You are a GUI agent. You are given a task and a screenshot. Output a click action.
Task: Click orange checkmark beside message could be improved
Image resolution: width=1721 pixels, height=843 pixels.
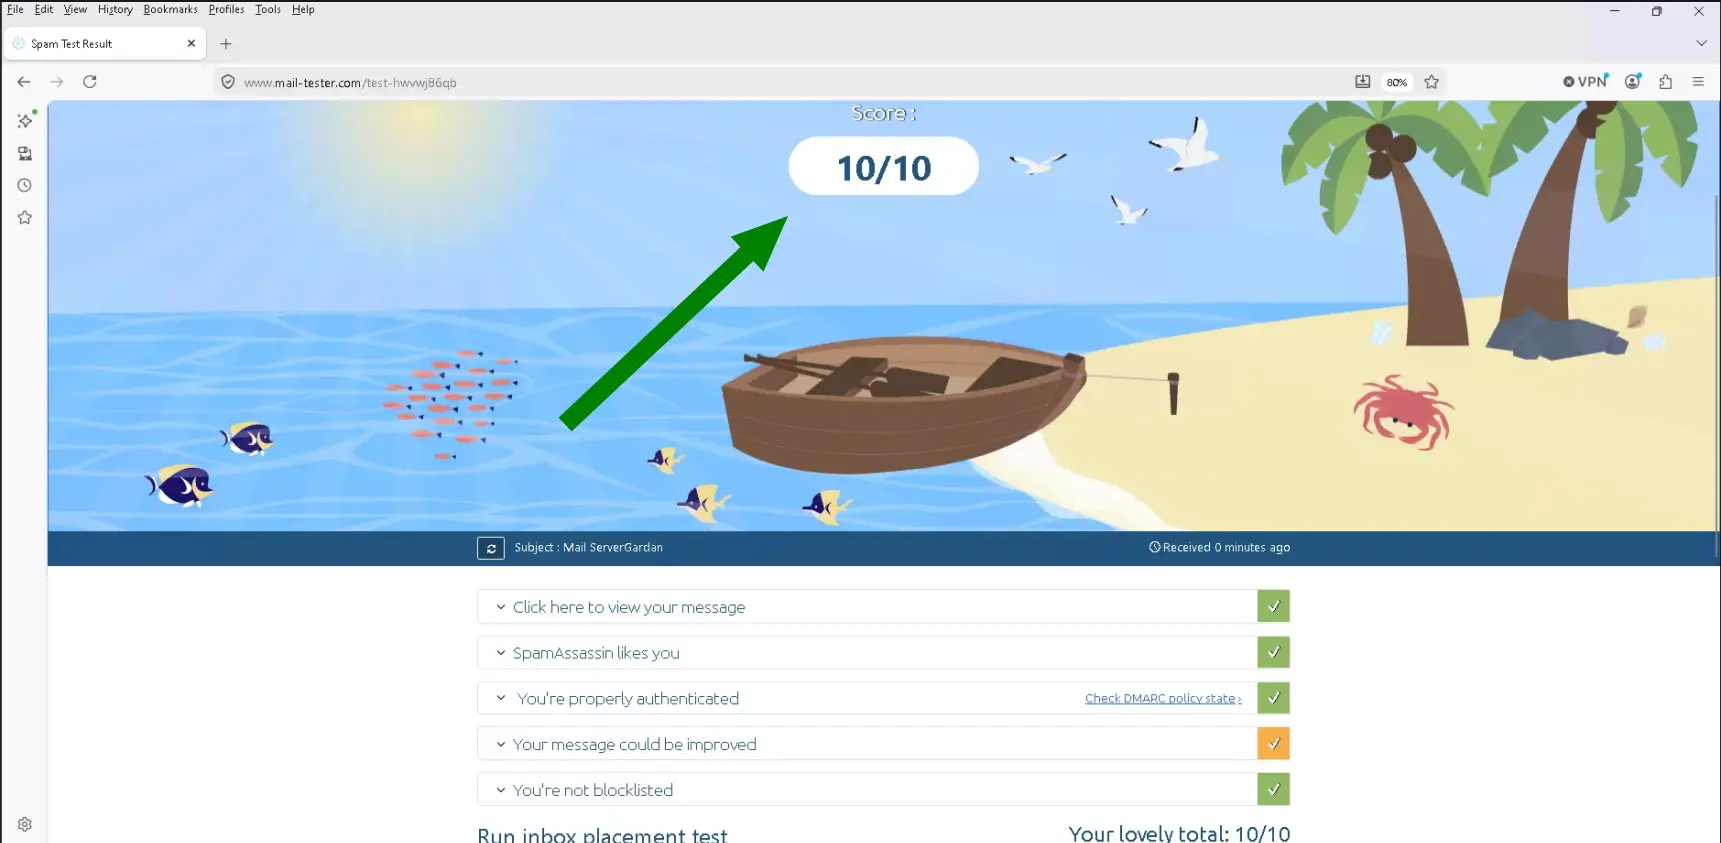point(1273,744)
